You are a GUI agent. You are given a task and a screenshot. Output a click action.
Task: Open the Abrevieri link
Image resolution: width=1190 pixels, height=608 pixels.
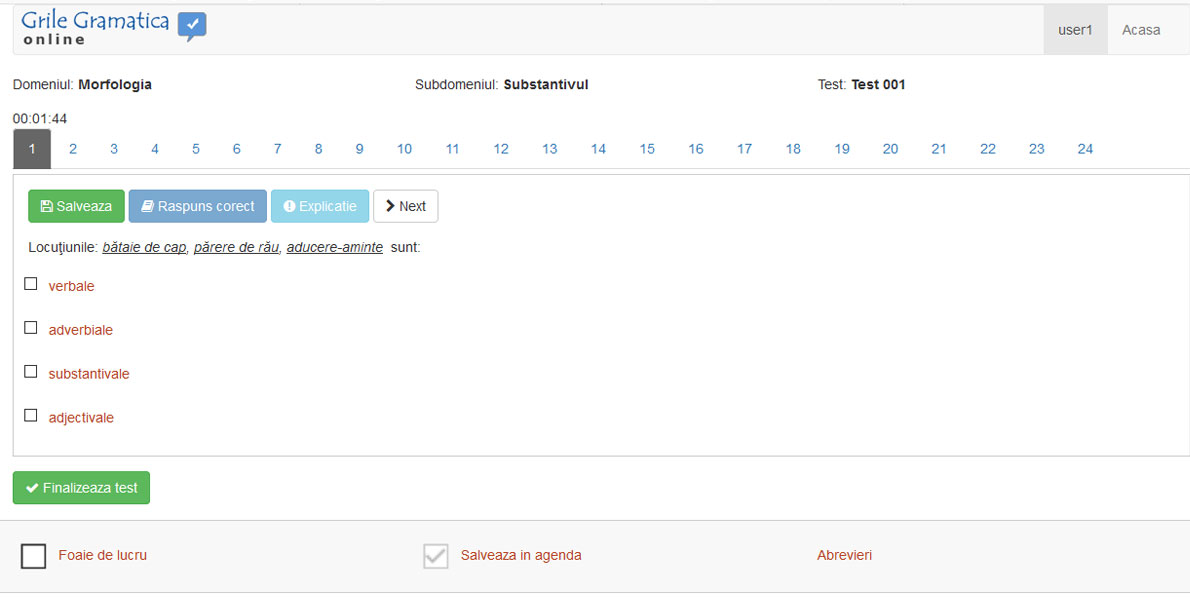844,555
